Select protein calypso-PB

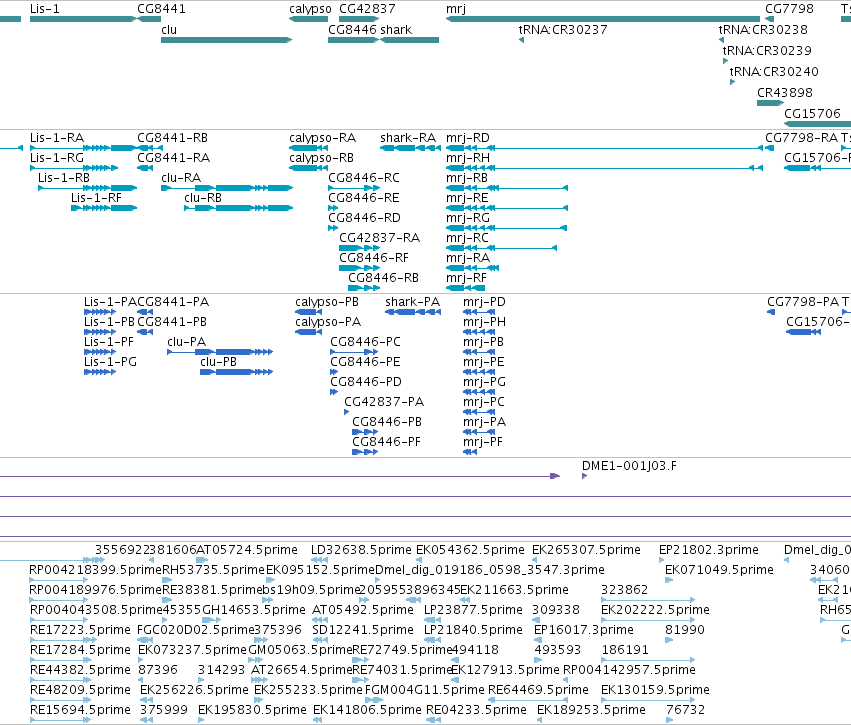point(309,312)
